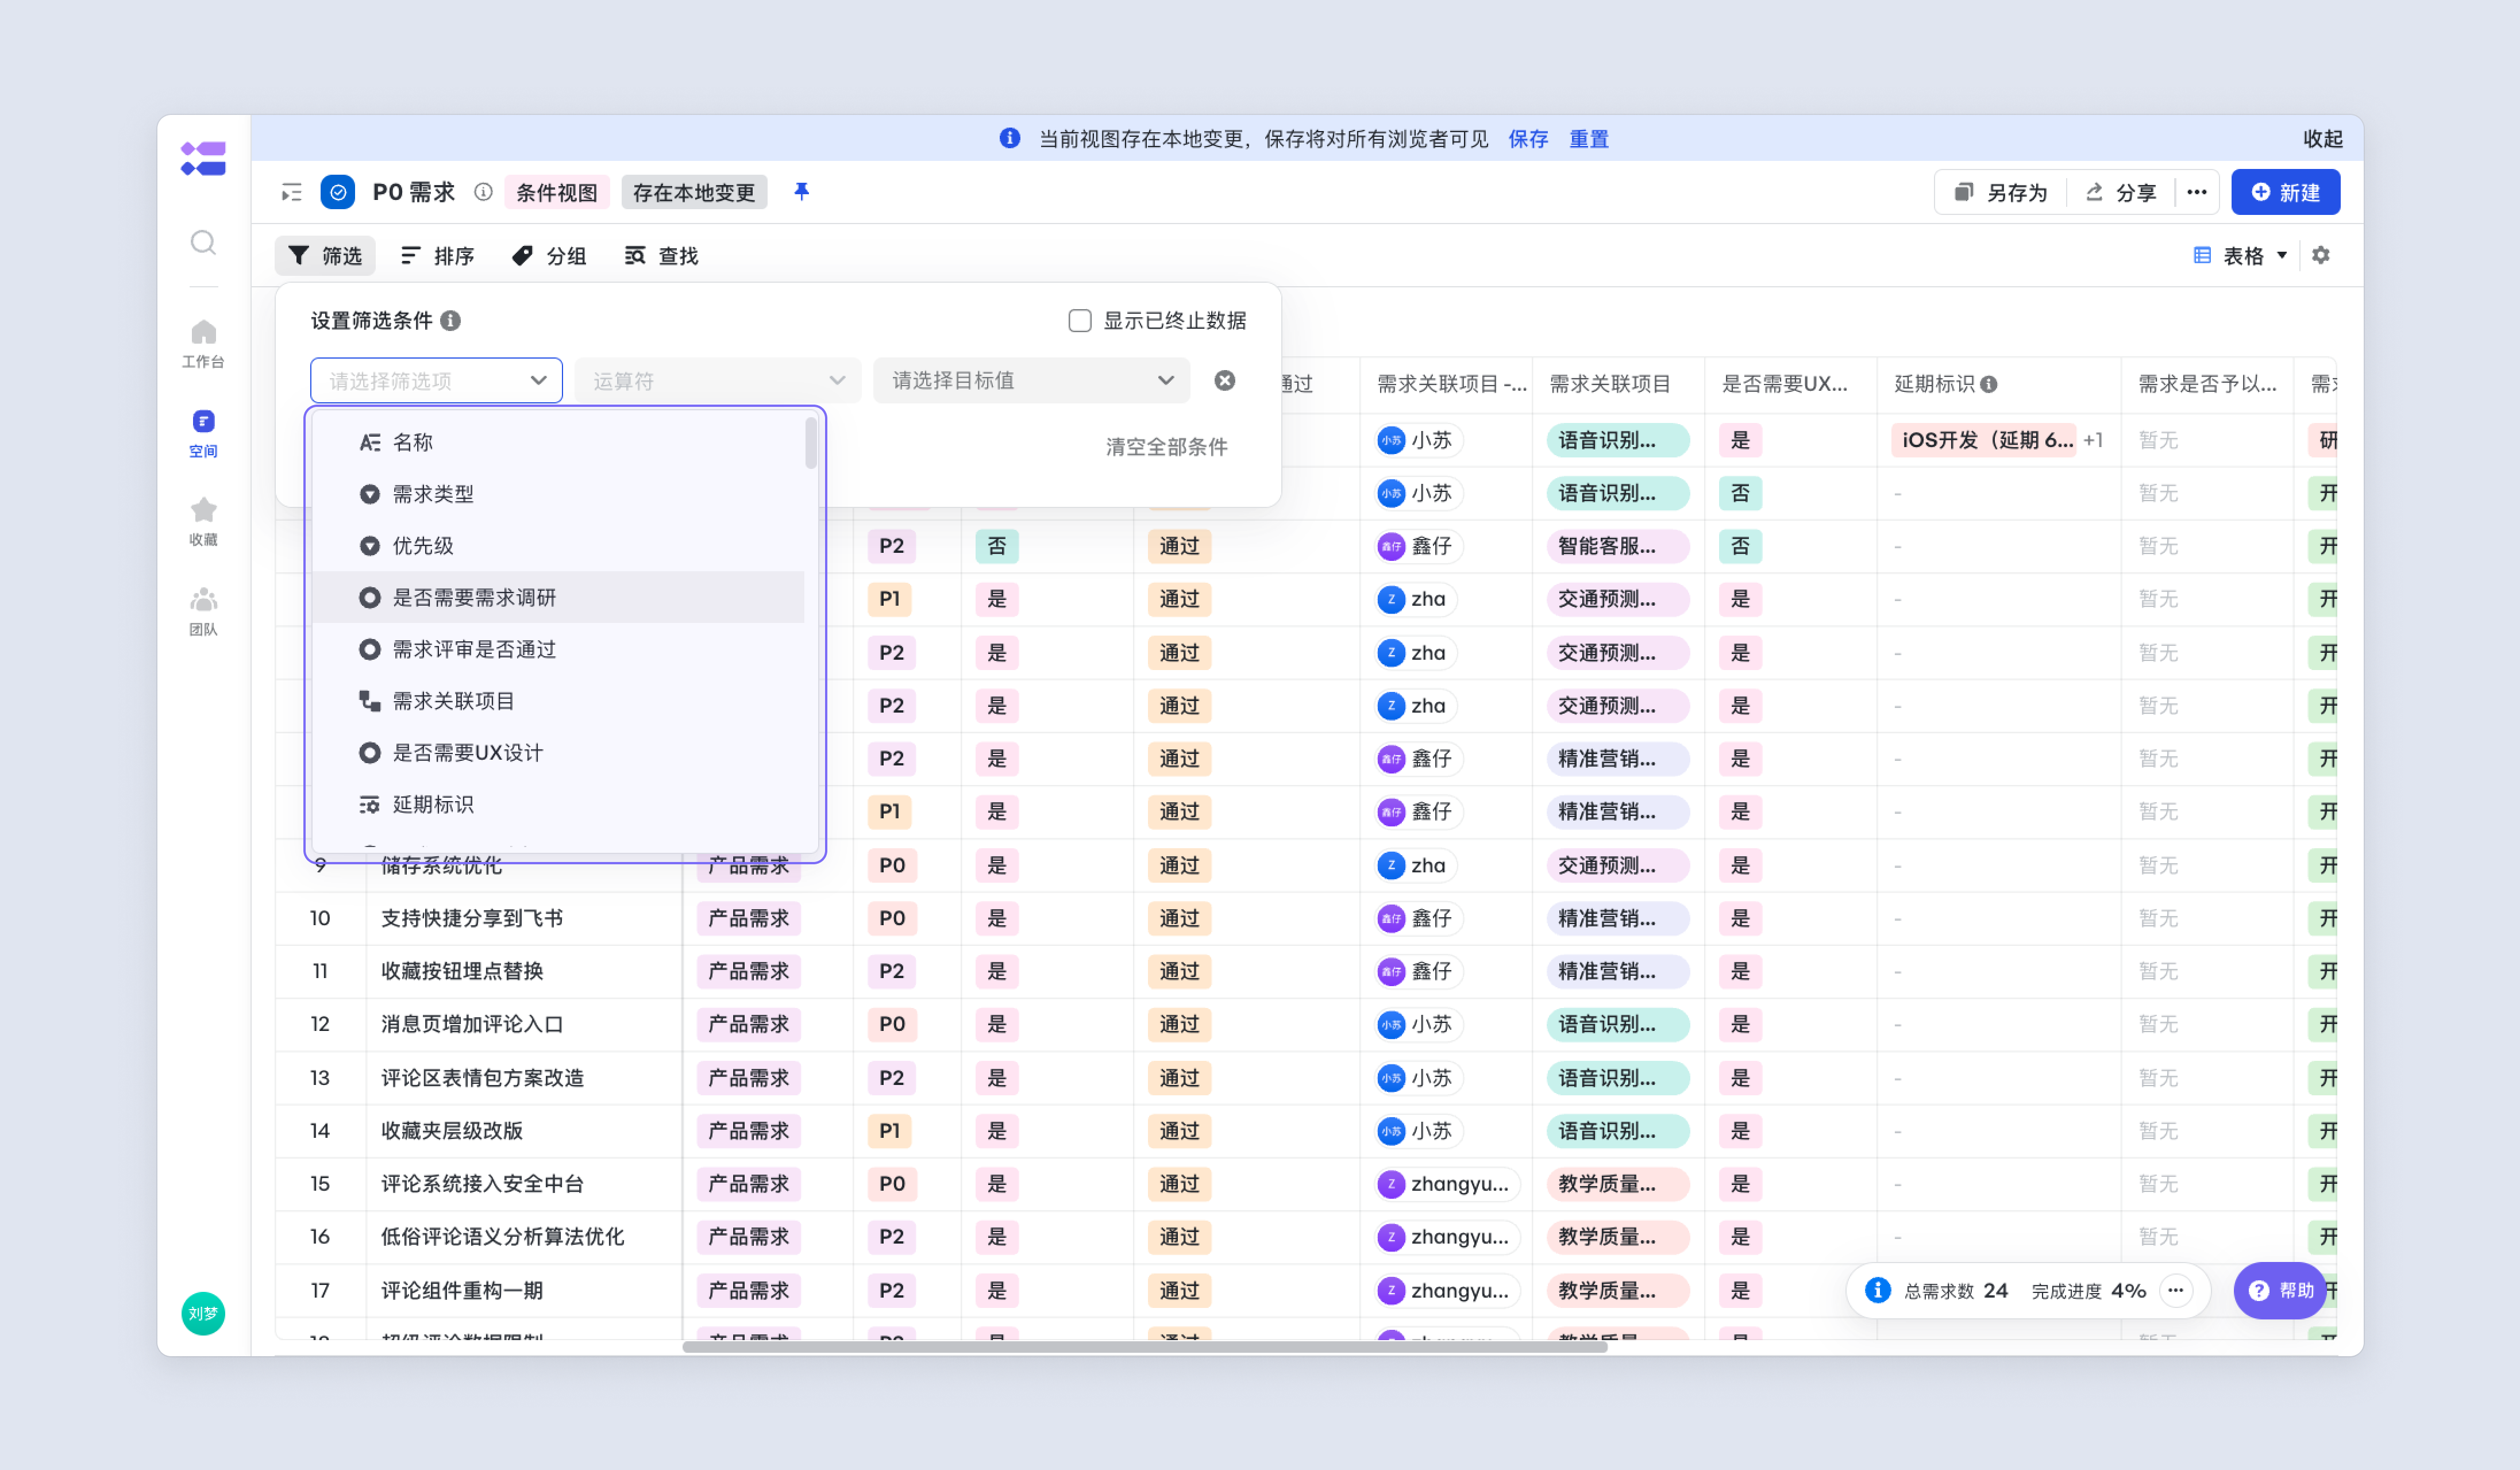
Task: Click the blue P0 需求 view icon
Action: pos(338,192)
